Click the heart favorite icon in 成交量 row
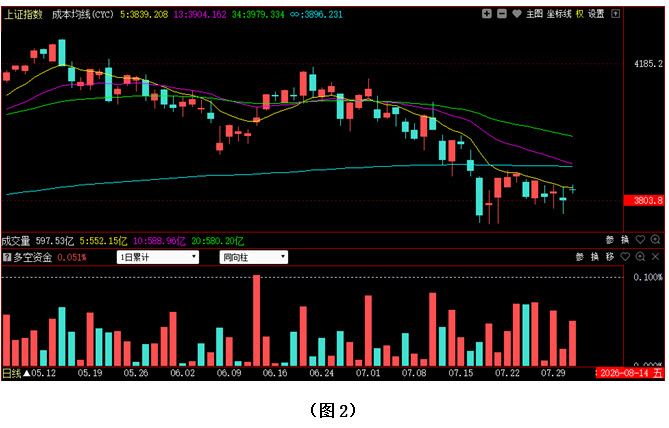The width and height of the screenshot is (669, 428). click(640, 240)
